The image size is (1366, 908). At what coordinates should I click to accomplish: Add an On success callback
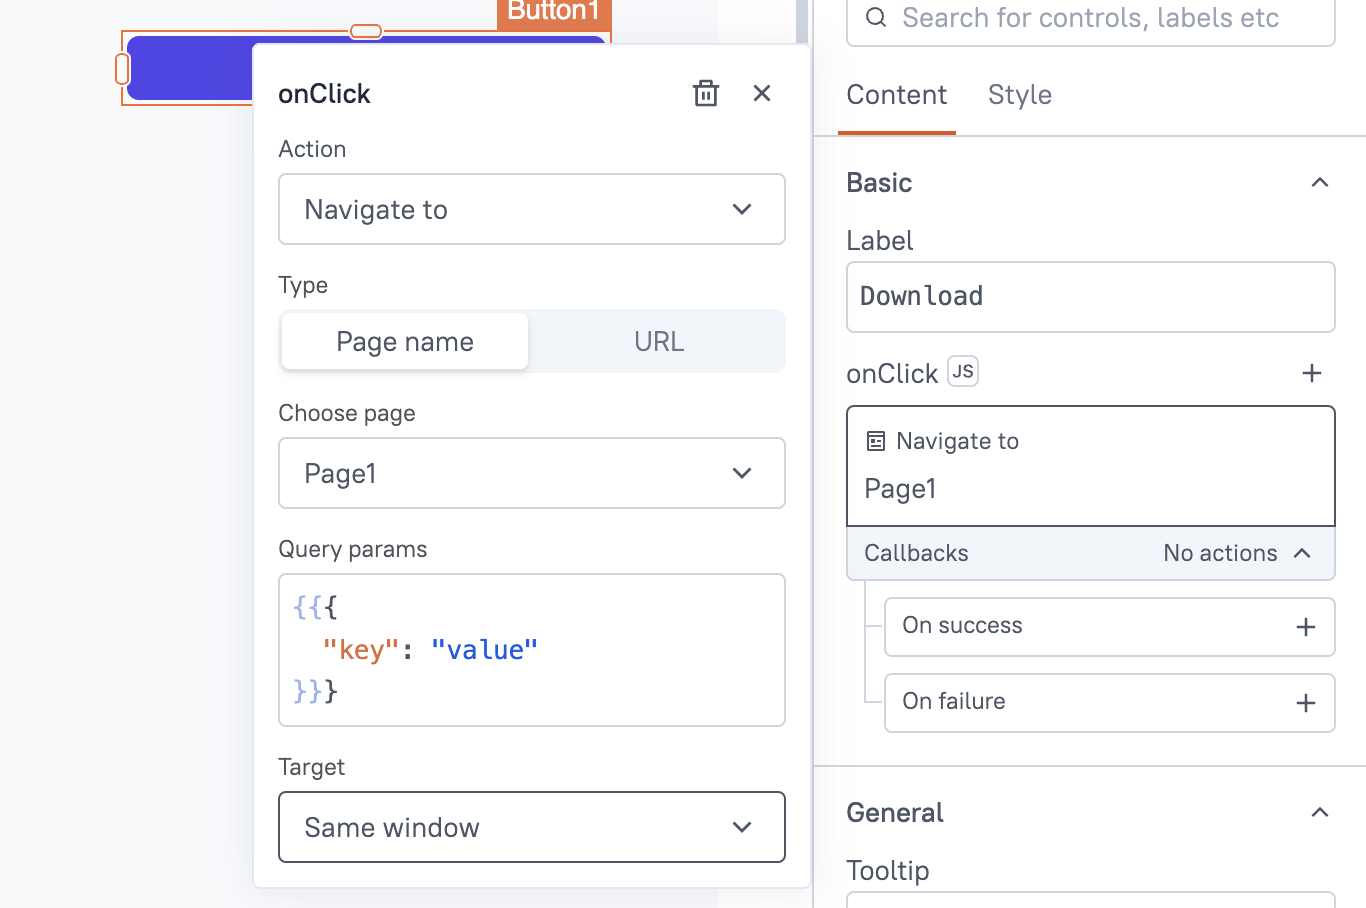(1305, 627)
